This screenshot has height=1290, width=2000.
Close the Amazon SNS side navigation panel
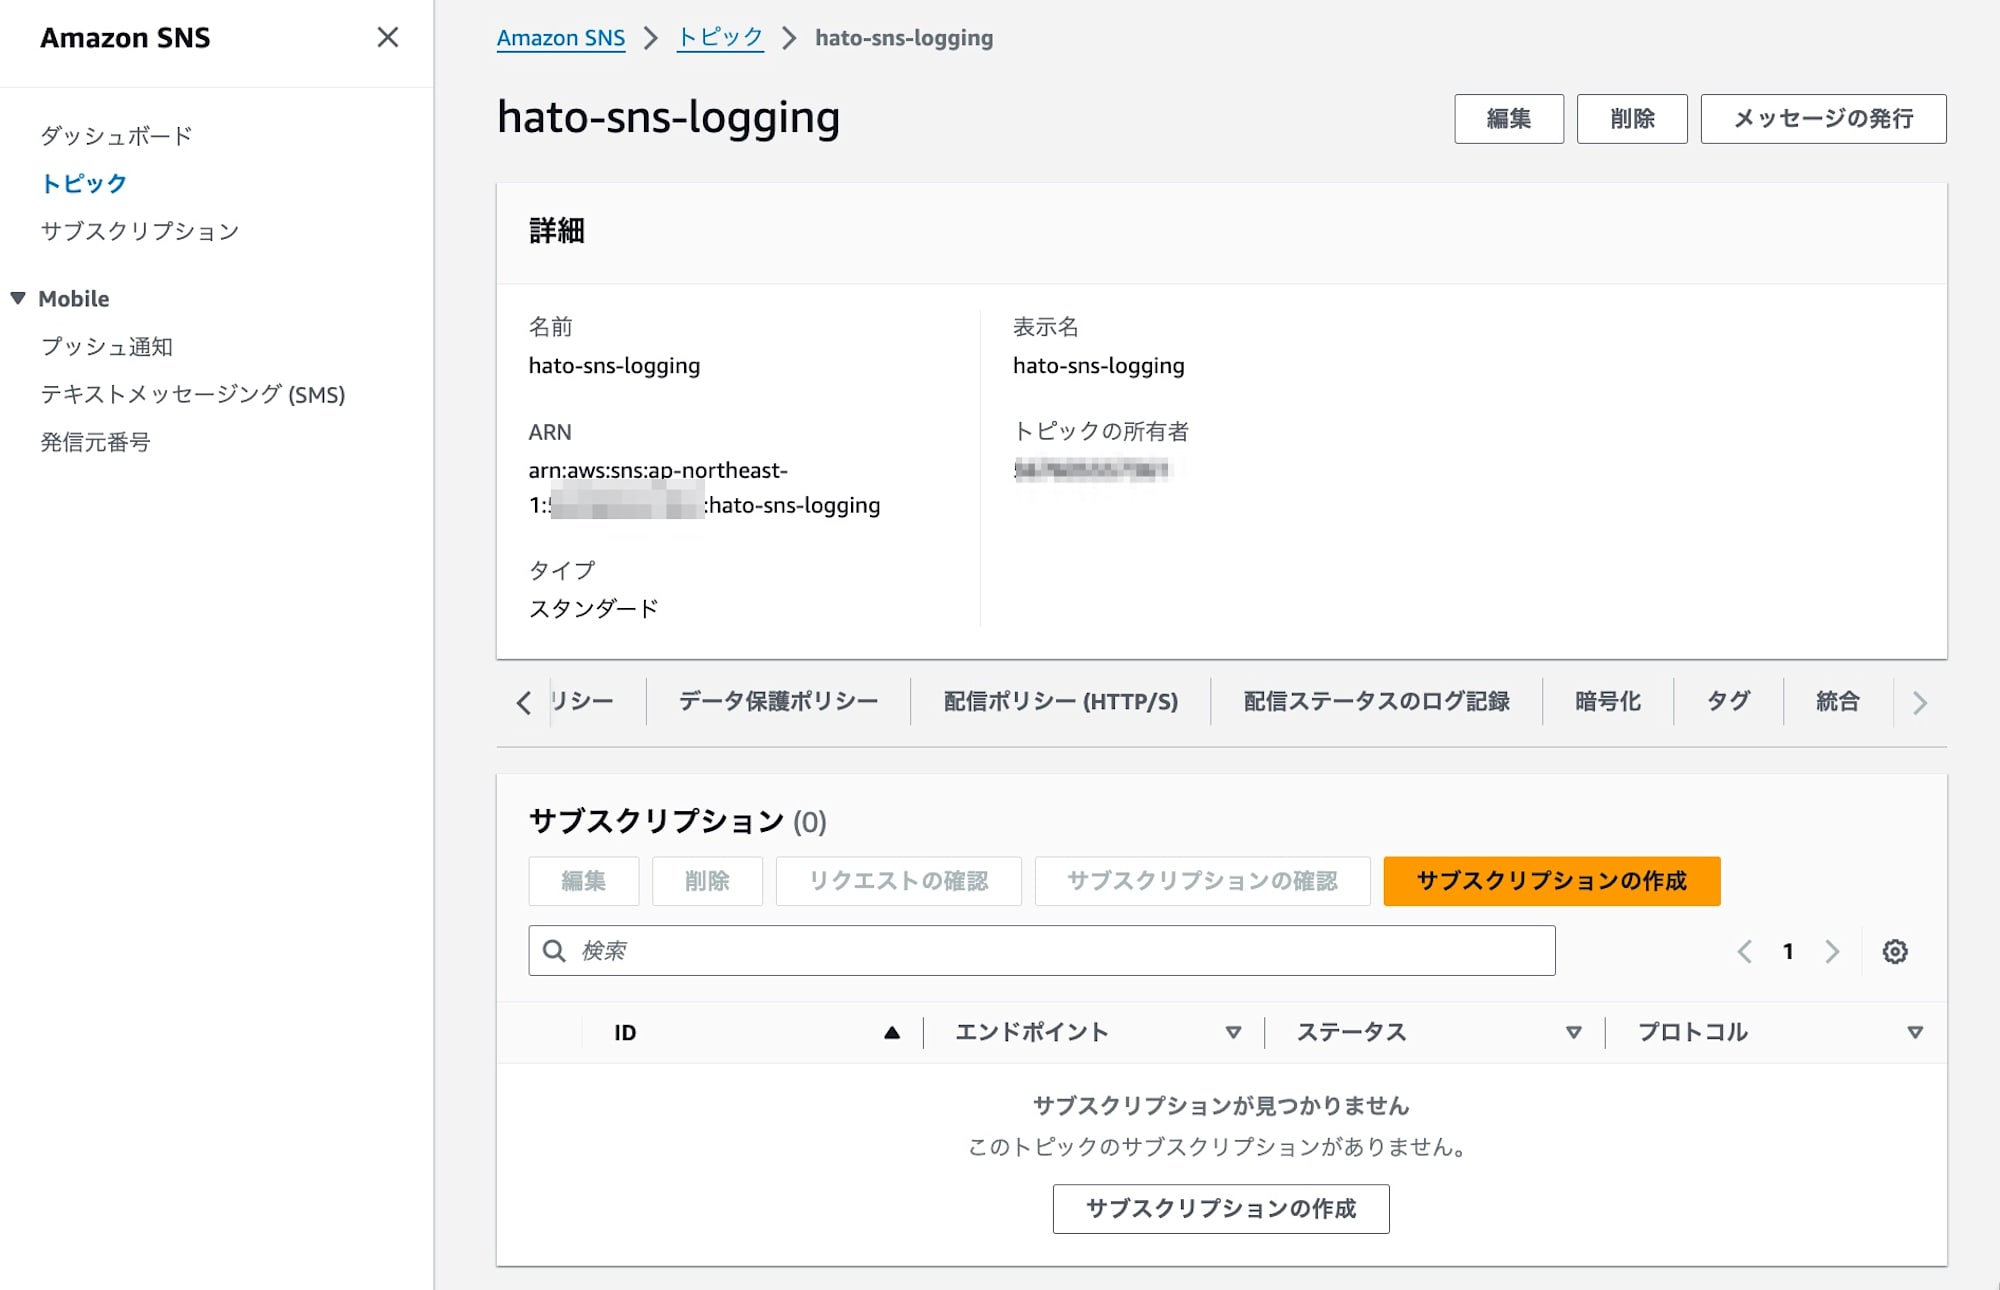[x=387, y=37]
